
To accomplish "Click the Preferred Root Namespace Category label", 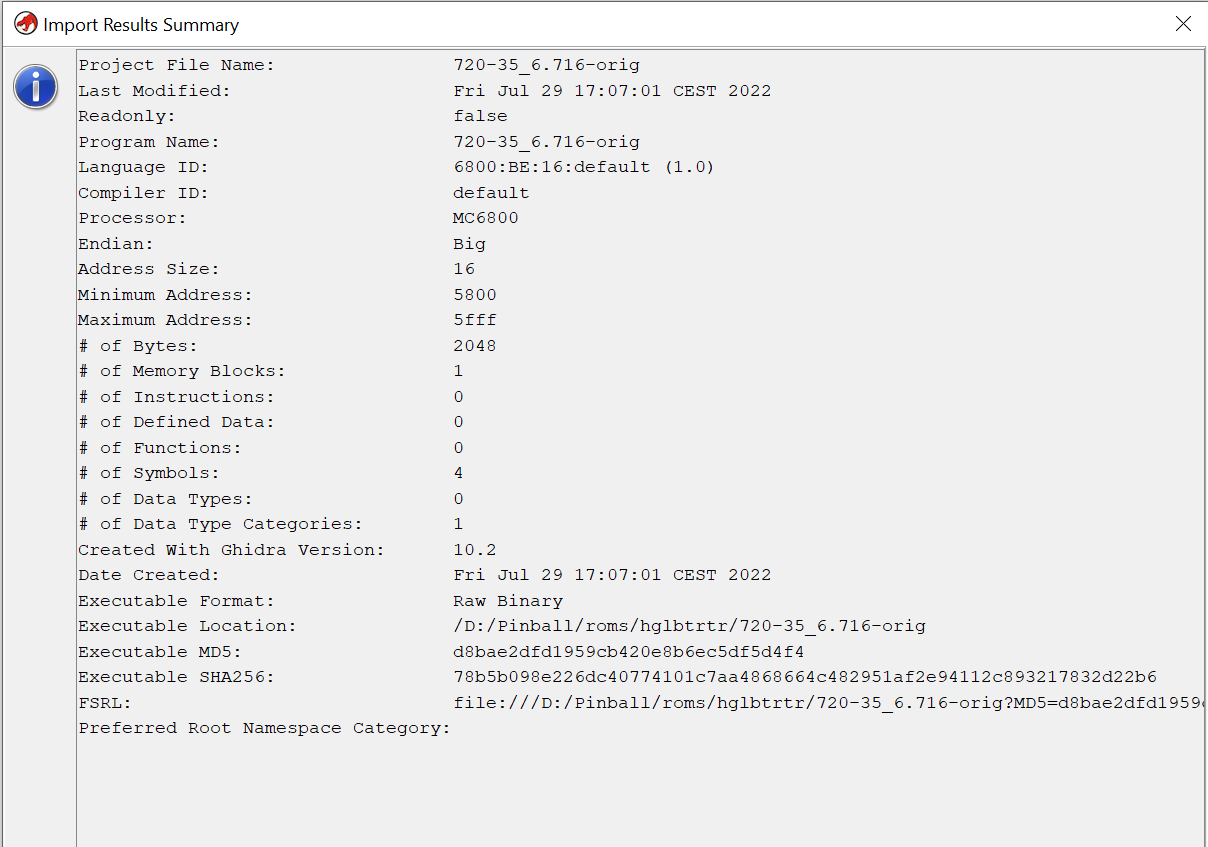I will tap(264, 728).
